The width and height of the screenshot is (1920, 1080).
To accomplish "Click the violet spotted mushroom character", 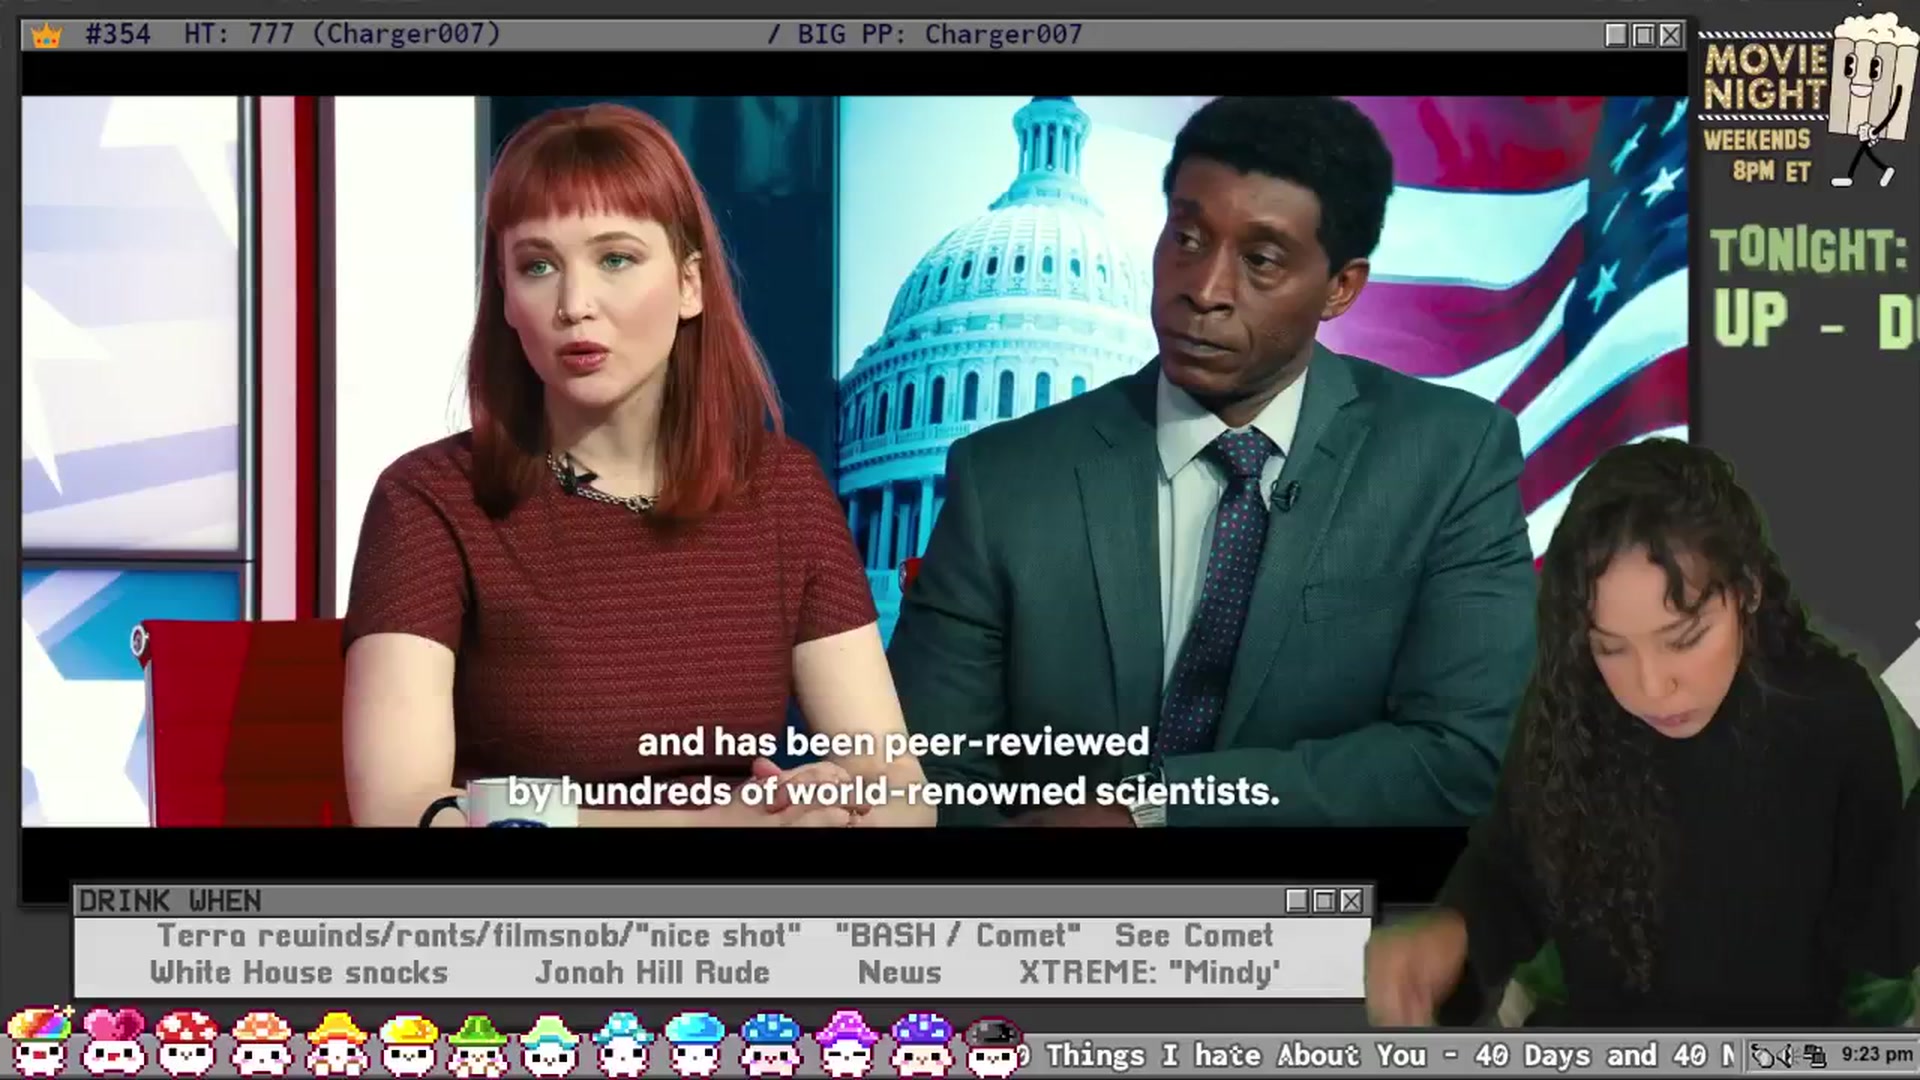I will pyautogui.click(x=920, y=1042).
